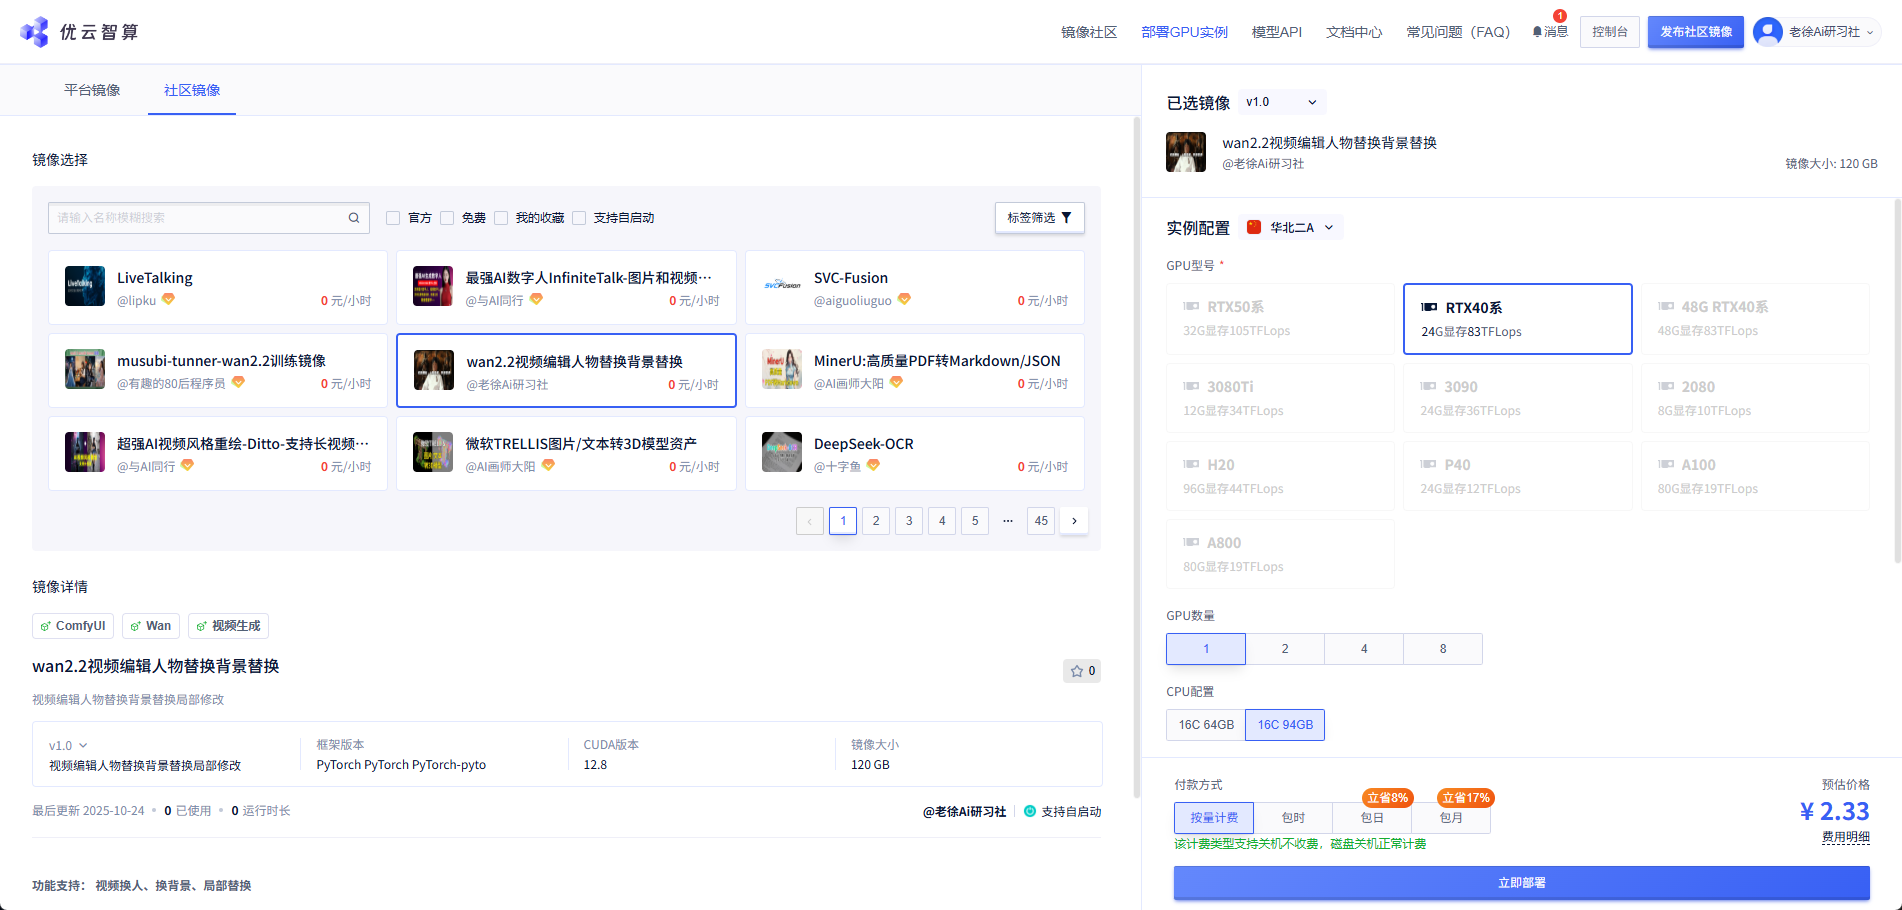Click the filter funnel icon in 标签筛选
The height and width of the screenshot is (910, 1902).
click(x=1066, y=218)
